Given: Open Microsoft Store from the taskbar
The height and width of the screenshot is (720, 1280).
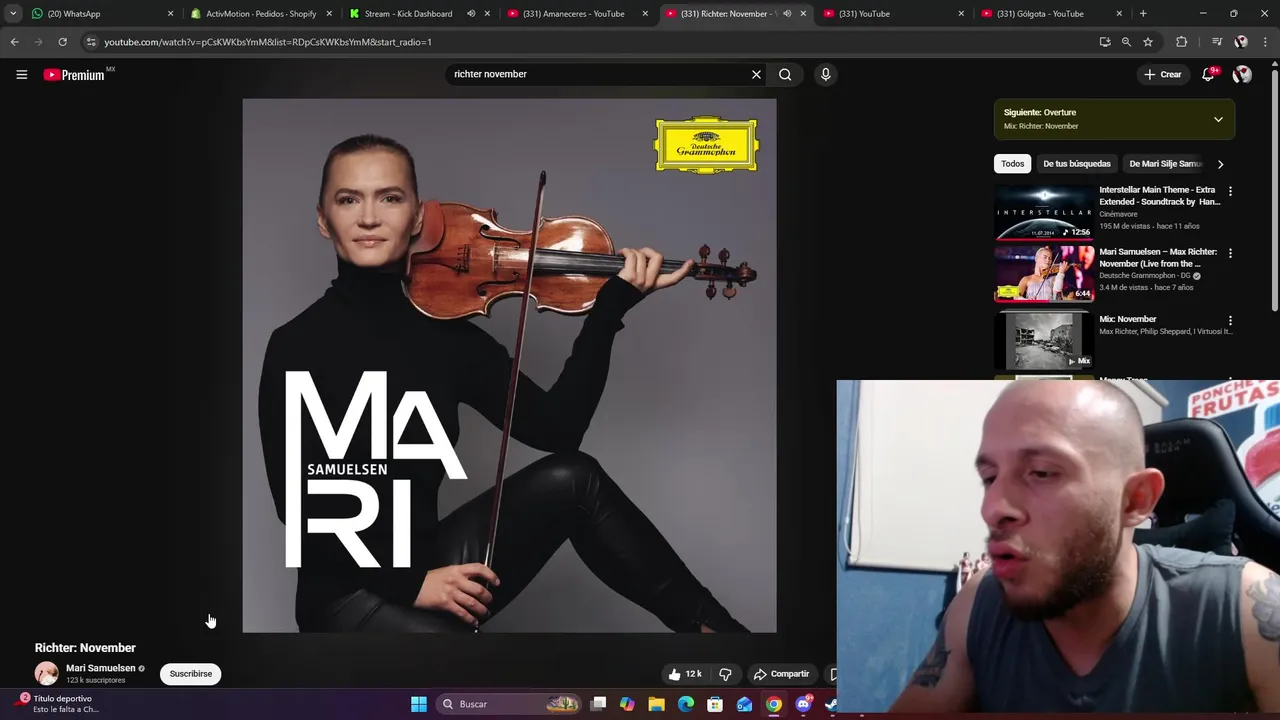Looking at the screenshot, I should pos(715,704).
